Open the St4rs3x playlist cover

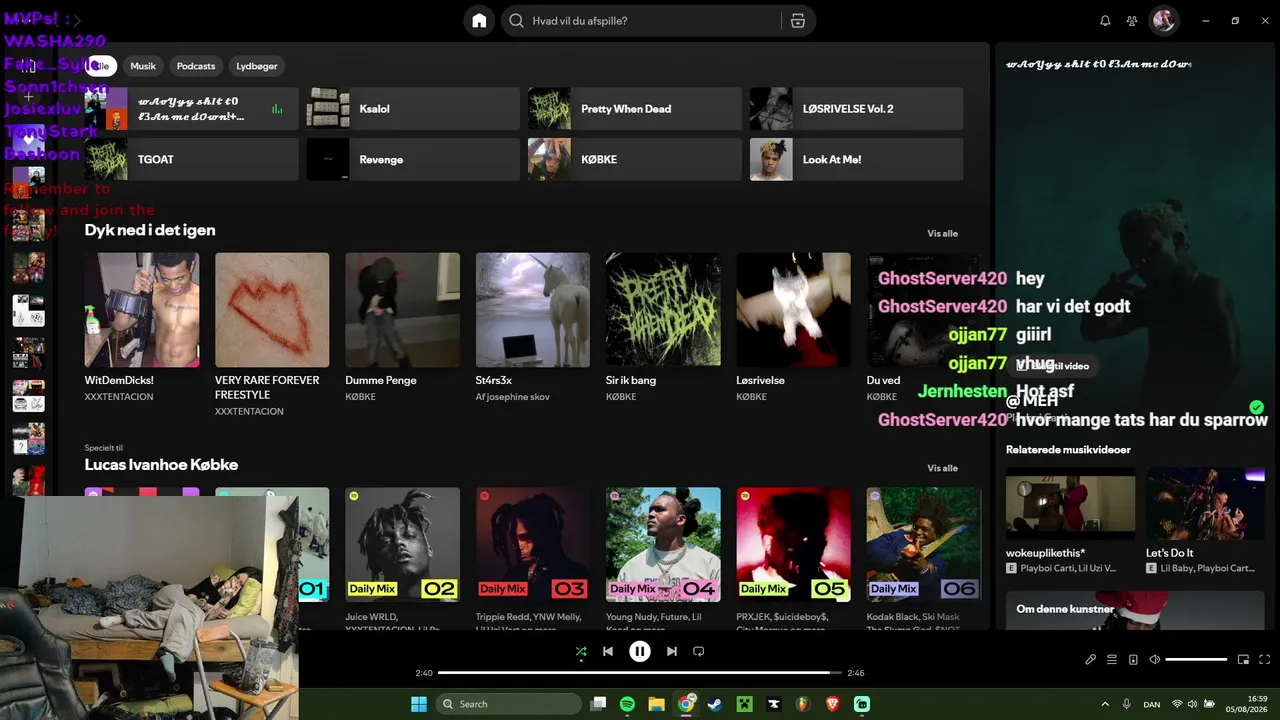(533, 310)
